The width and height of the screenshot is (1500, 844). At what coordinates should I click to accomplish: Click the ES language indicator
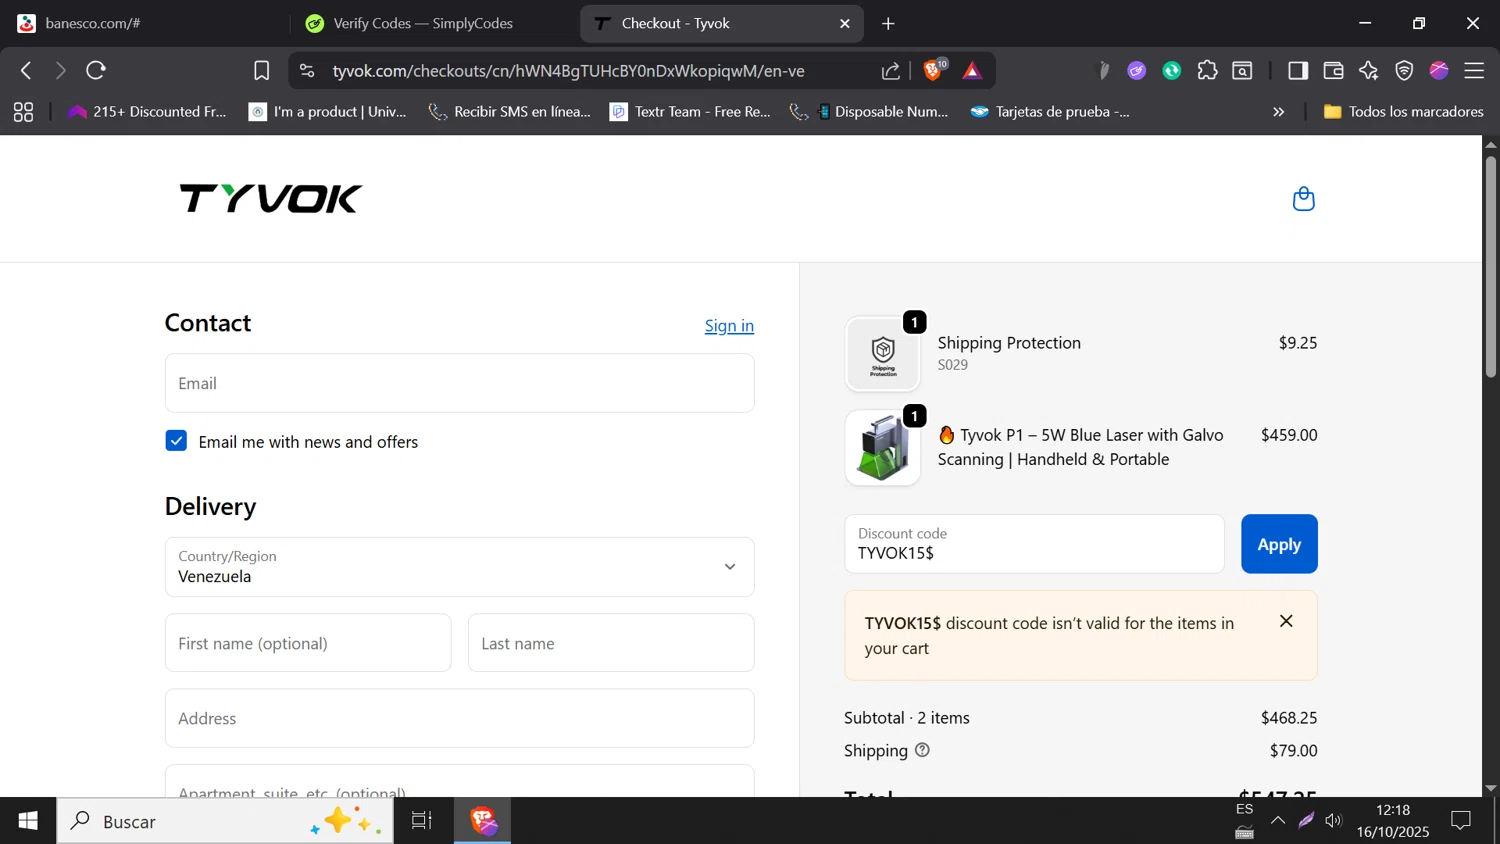(1244, 809)
